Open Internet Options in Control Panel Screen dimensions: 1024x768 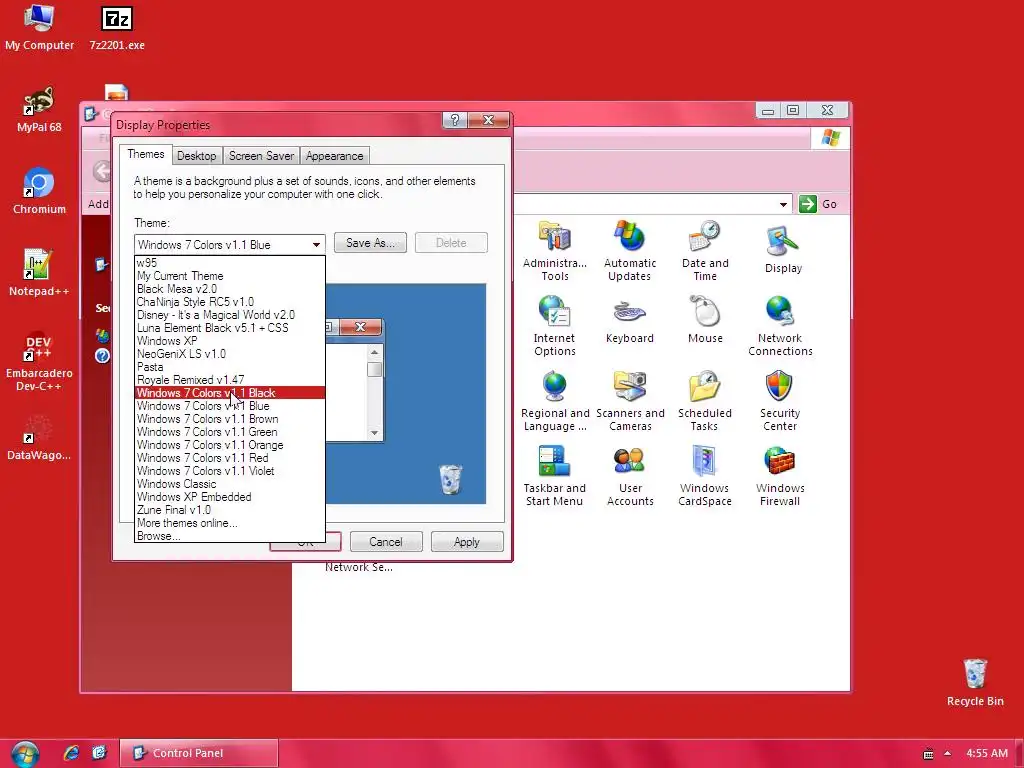pos(554,326)
